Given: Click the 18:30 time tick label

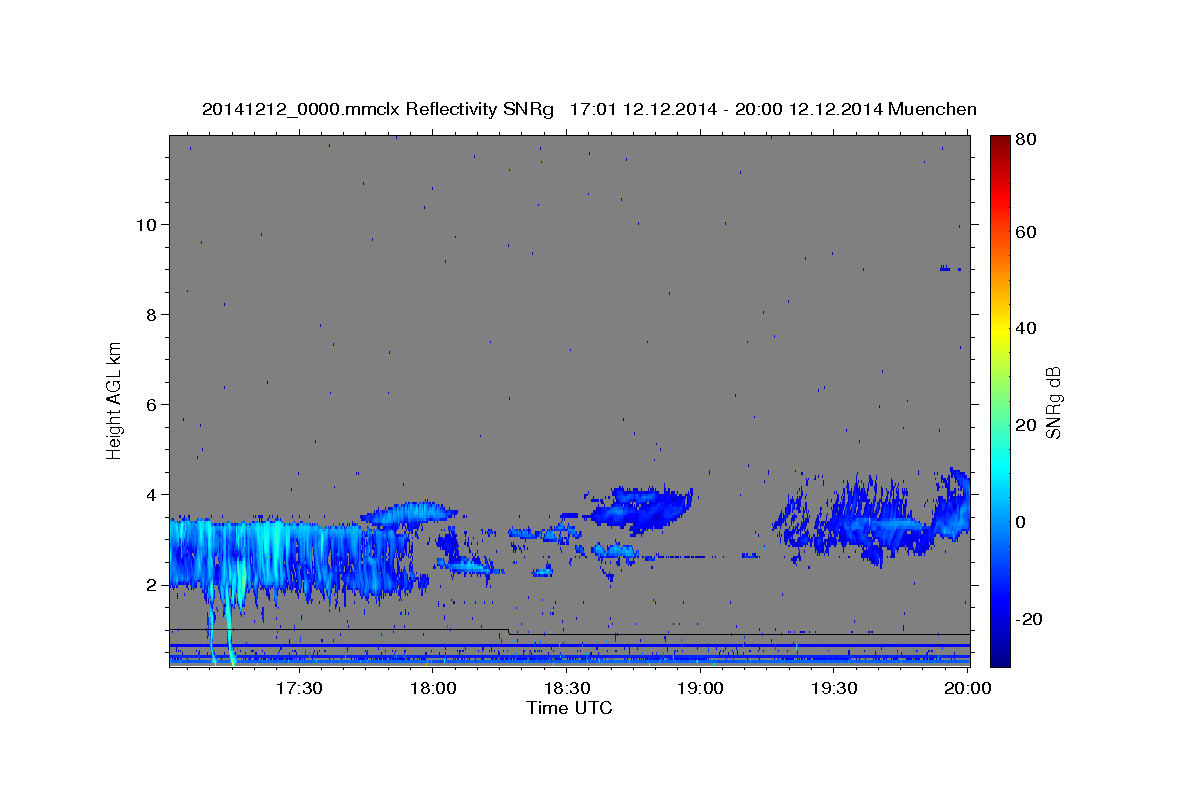Looking at the screenshot, I should coord(567,688).
